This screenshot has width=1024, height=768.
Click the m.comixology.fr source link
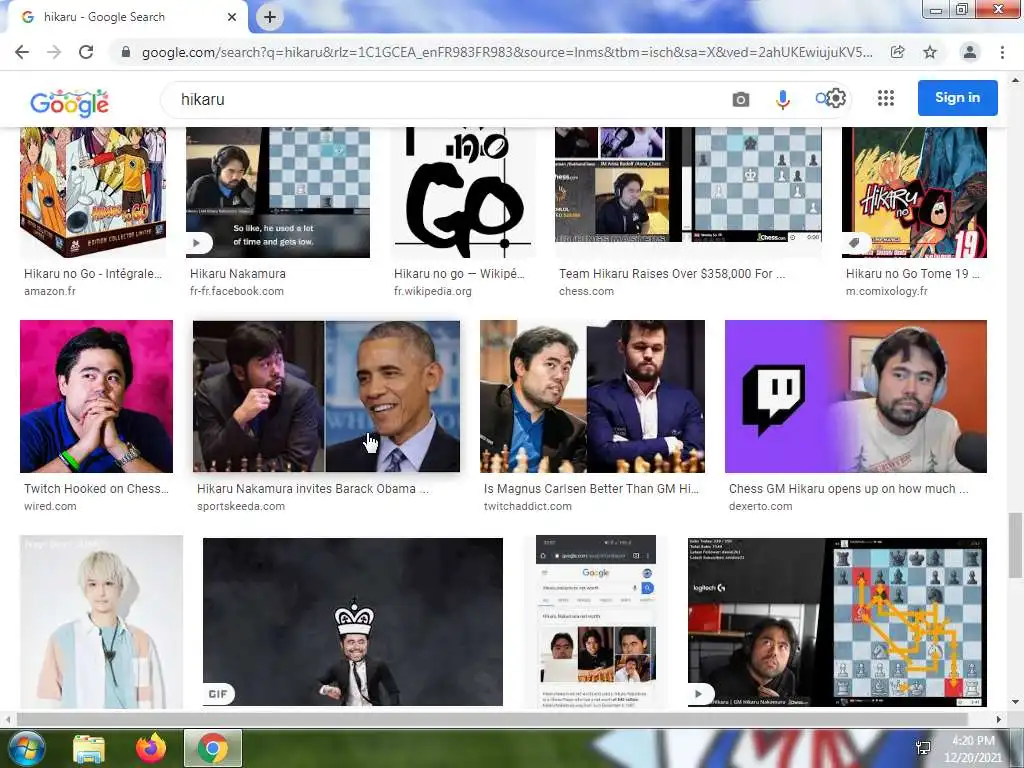click(x=887, y=291)
